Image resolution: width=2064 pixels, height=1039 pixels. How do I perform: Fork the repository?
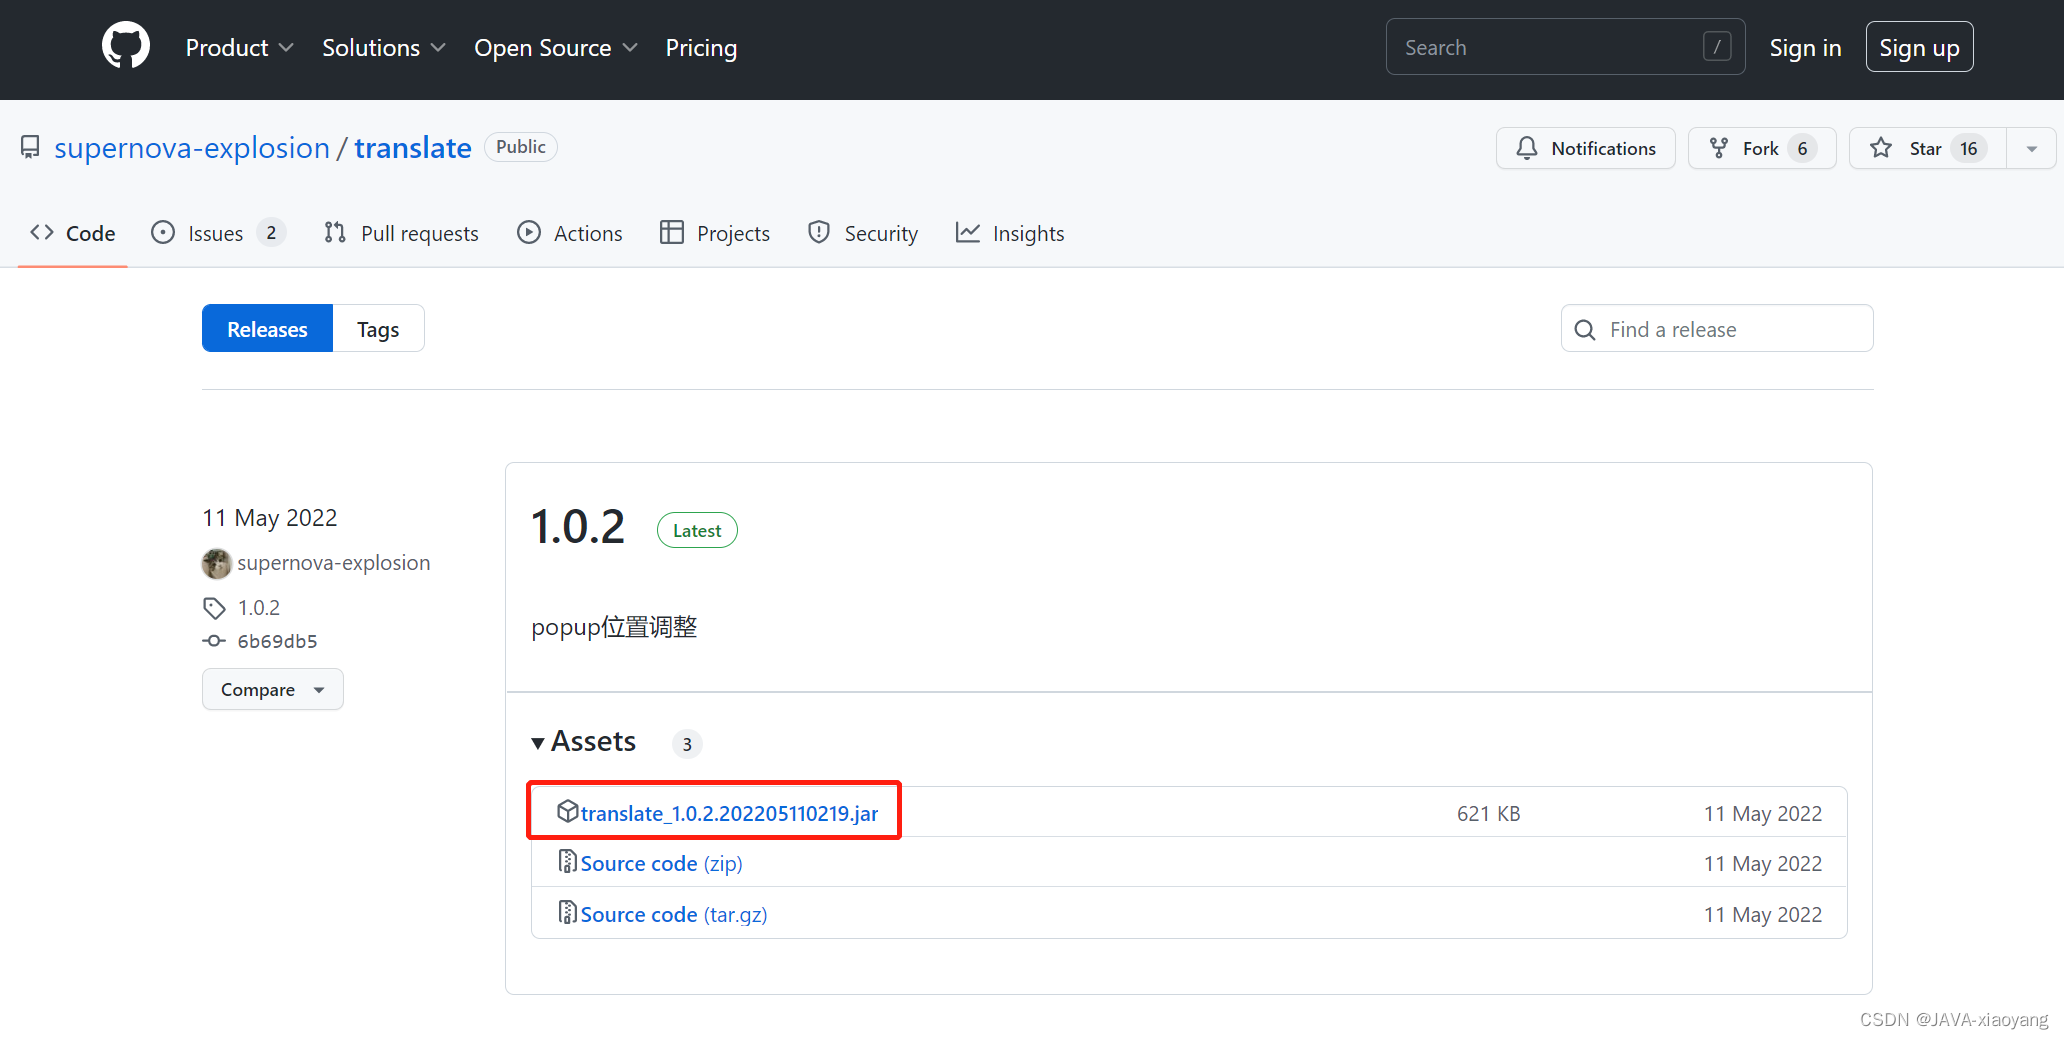(1762, 149)
